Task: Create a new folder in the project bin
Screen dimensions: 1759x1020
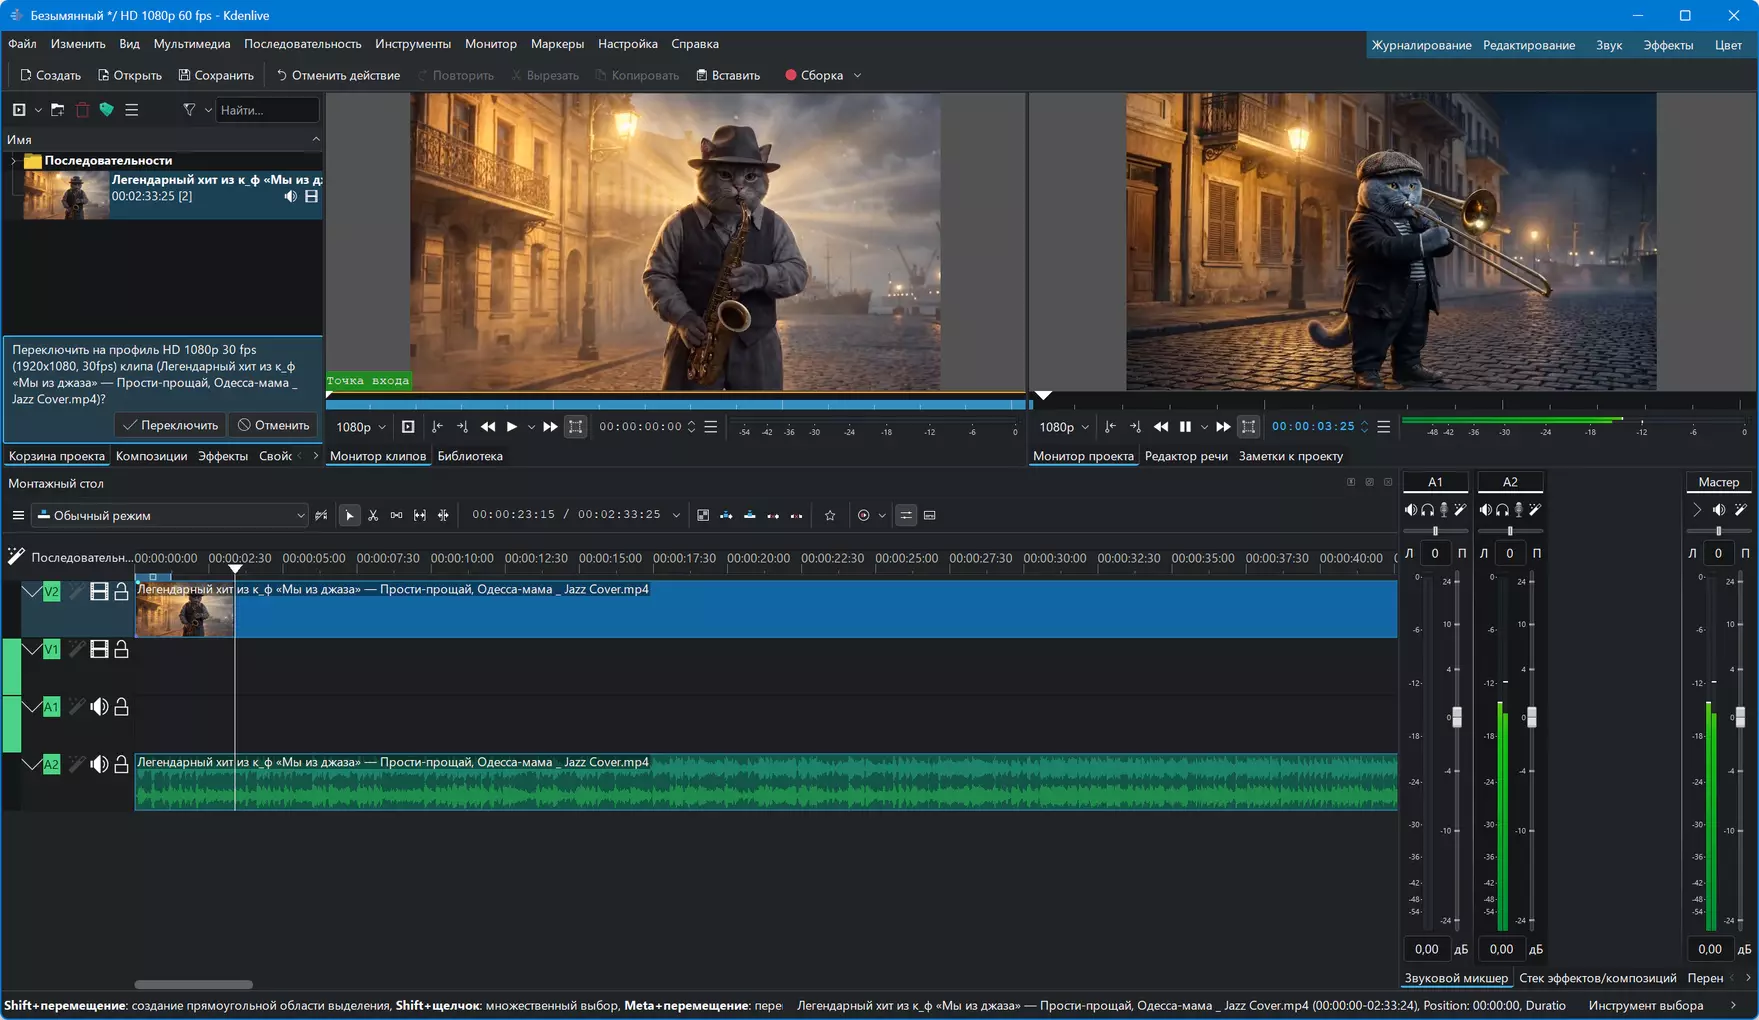Action: [57, 110]
